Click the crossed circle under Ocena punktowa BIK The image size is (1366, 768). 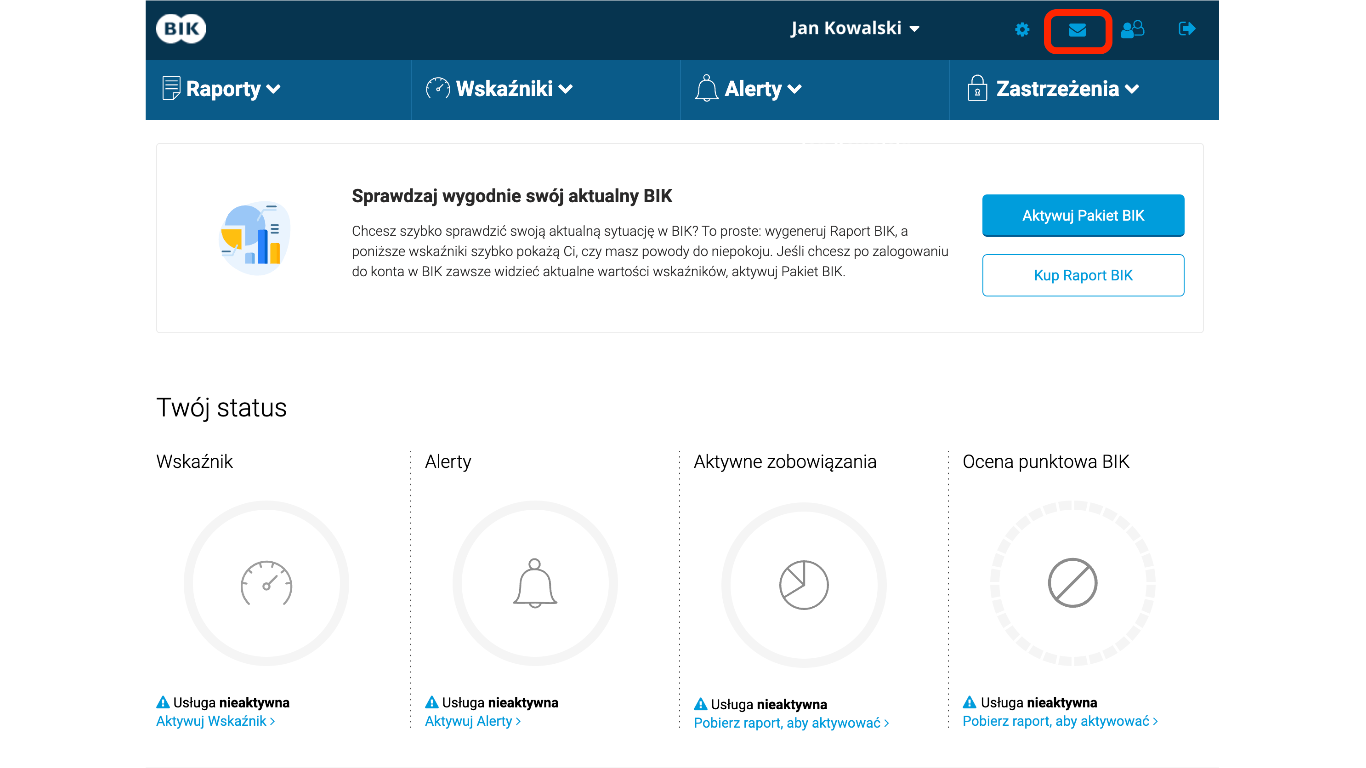pyautogui.click(x=1073, y=584)
